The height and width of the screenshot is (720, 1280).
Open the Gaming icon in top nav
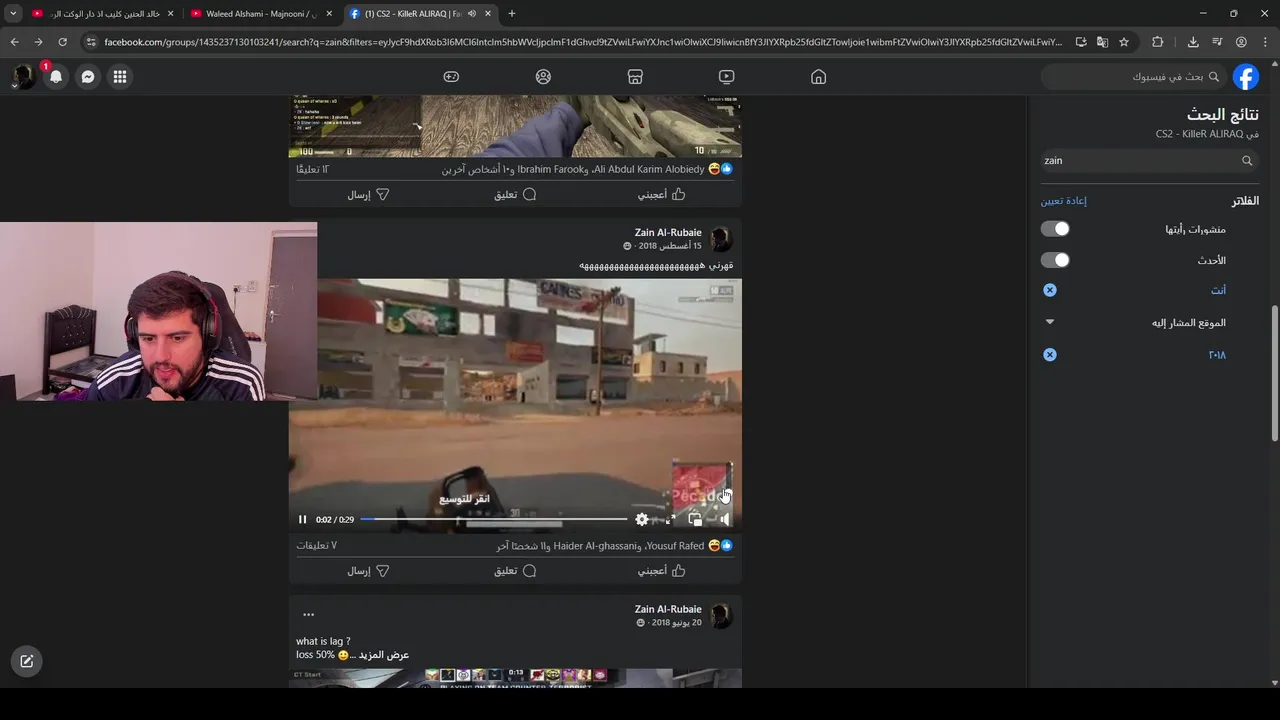pyautogui.click(x=451, y=77)
